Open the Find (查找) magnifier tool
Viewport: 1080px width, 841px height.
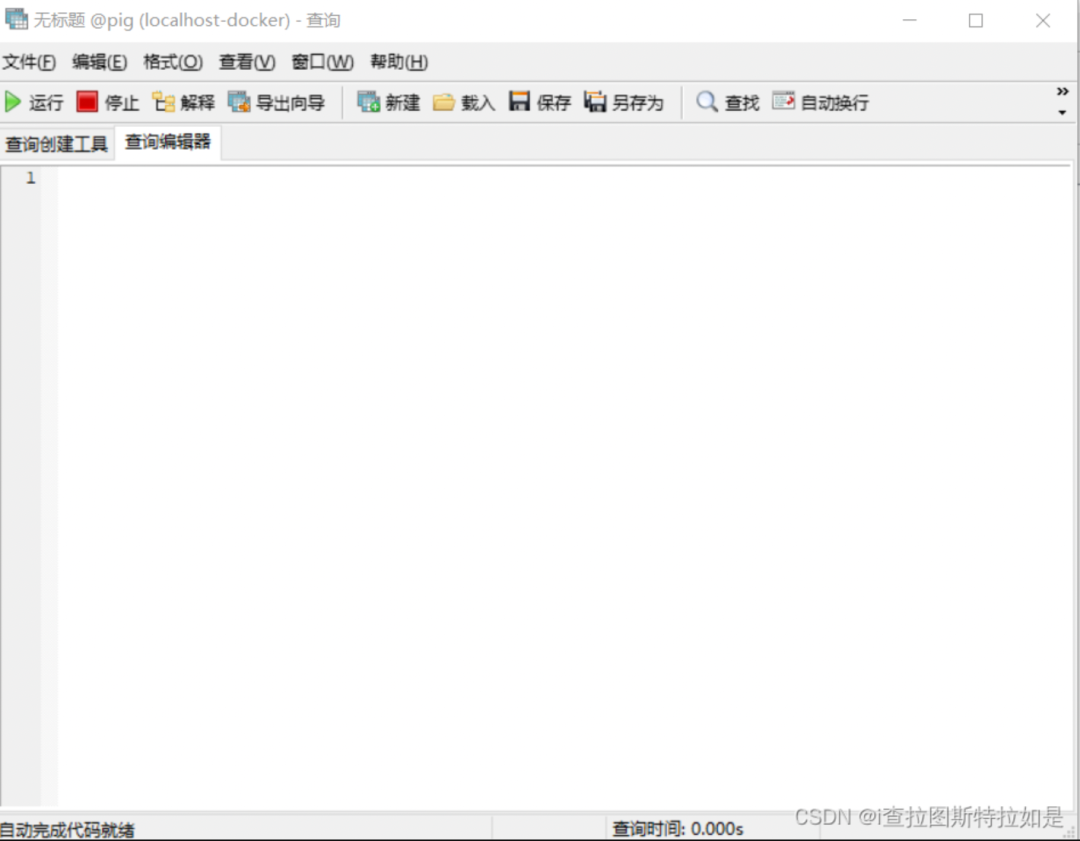(x=707, y=102)
